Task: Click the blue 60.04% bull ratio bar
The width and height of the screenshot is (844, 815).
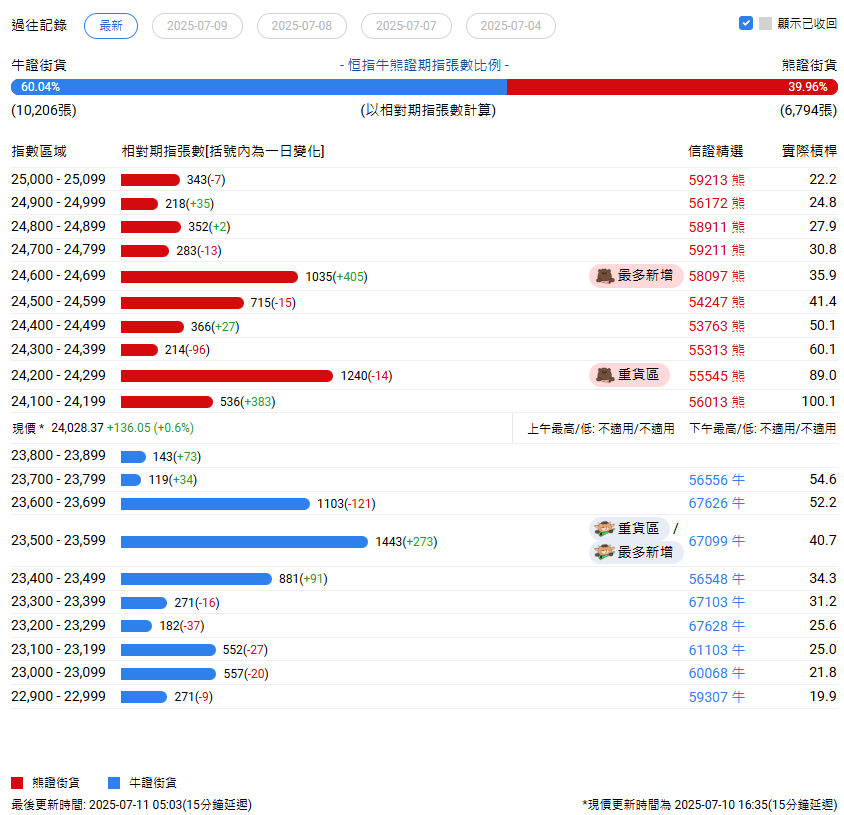Action: 259,87
